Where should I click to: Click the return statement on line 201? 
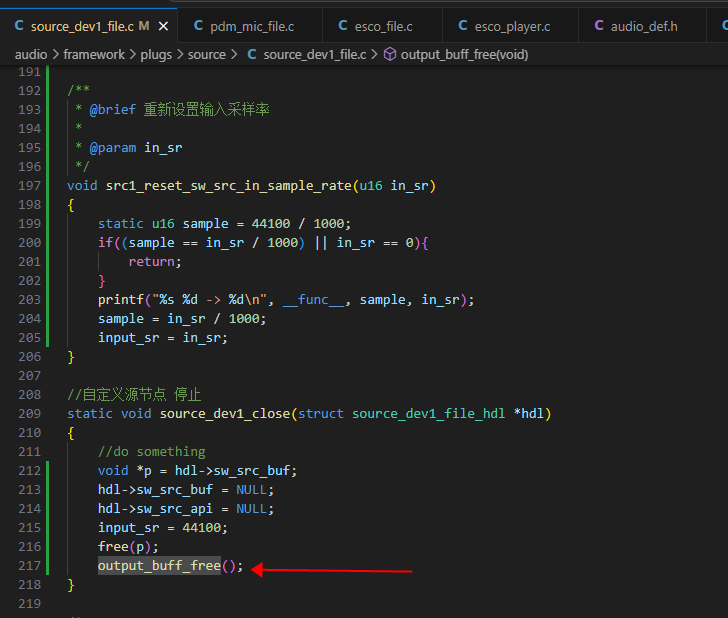coord(155,262)
